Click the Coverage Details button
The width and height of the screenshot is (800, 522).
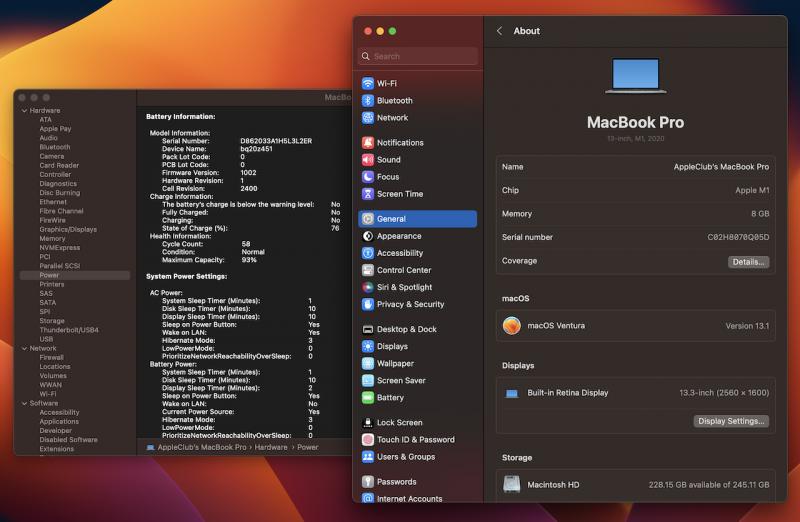(748, 262)
